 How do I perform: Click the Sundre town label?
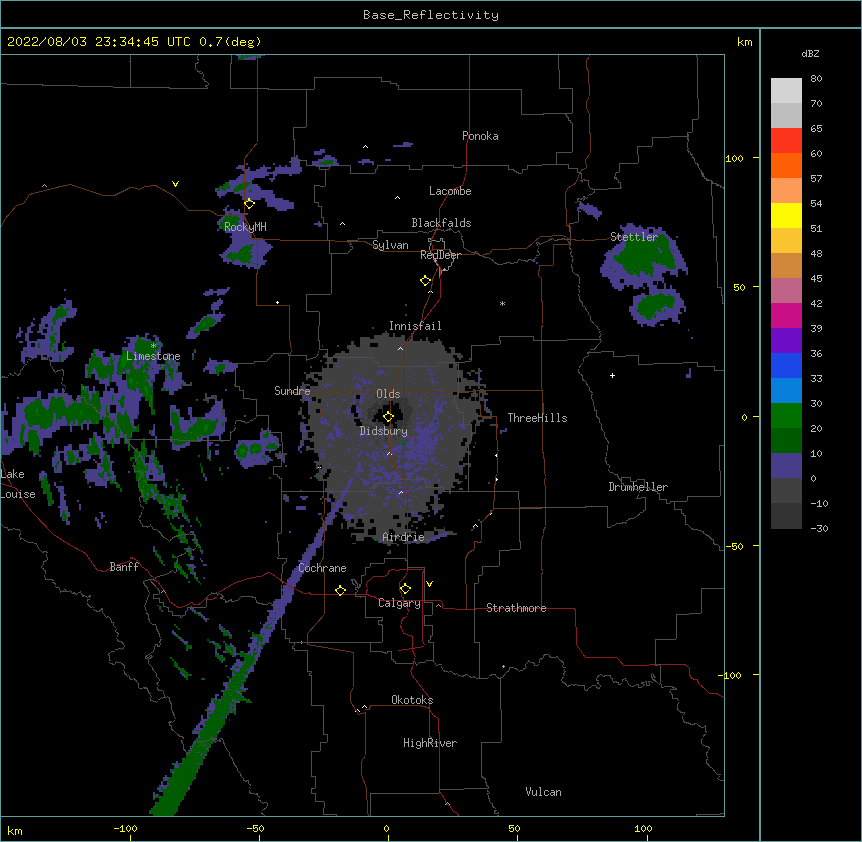click(x=292, y=391)
